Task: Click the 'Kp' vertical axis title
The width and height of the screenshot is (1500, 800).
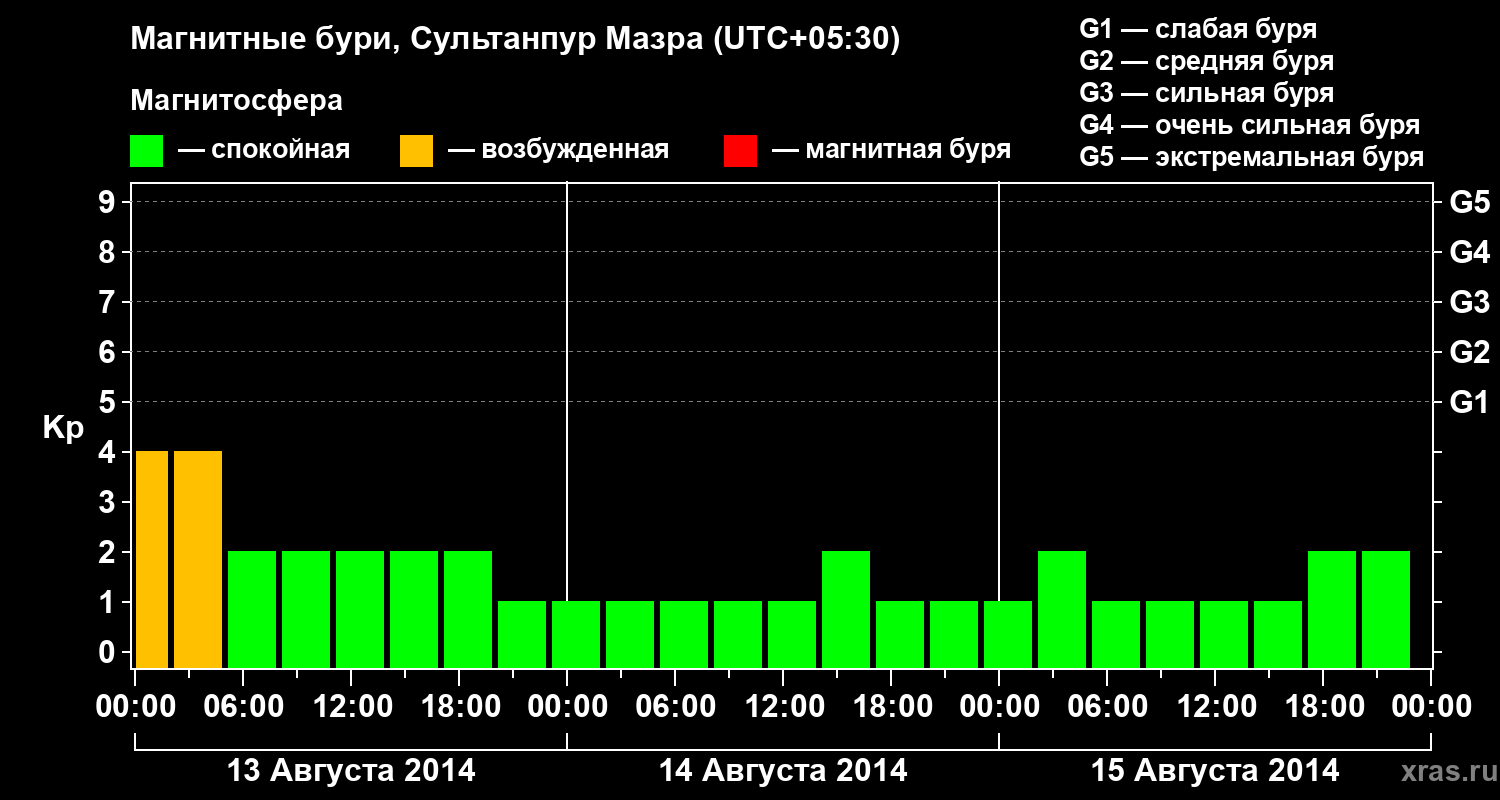Action: (62, 428)
